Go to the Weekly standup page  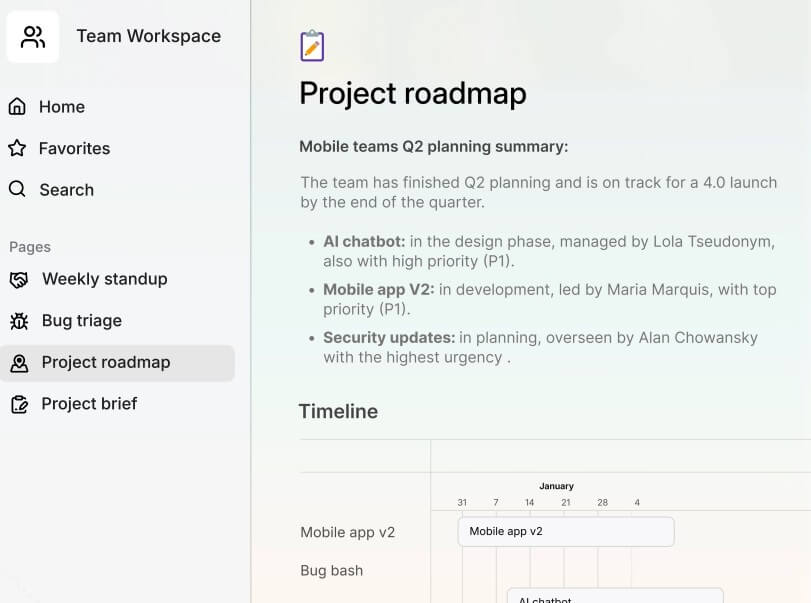pyautogui.click(x=105, y=279)
